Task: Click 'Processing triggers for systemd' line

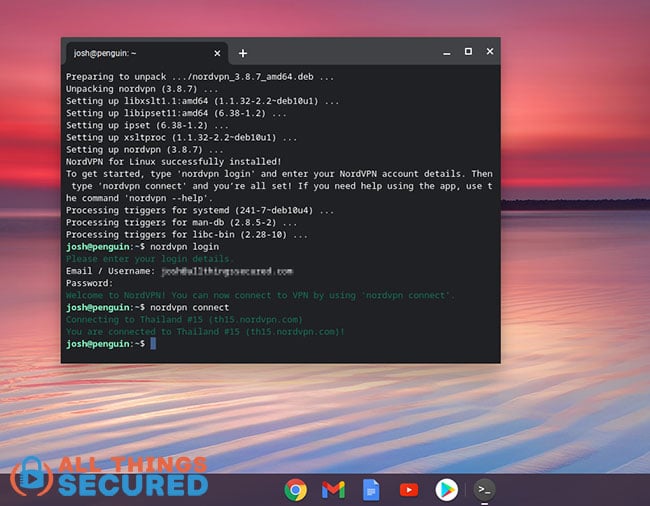Action: coord(200,210)
